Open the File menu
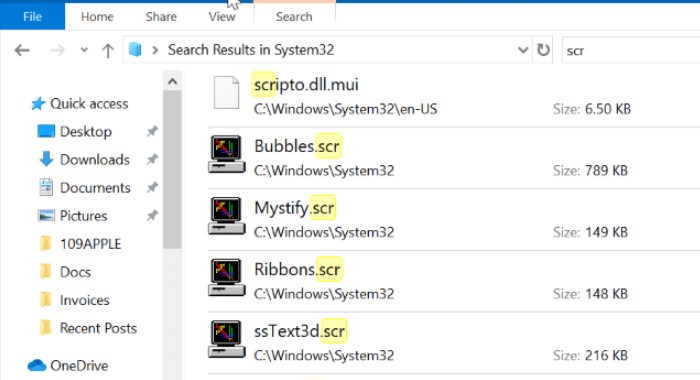 point(32,17)
